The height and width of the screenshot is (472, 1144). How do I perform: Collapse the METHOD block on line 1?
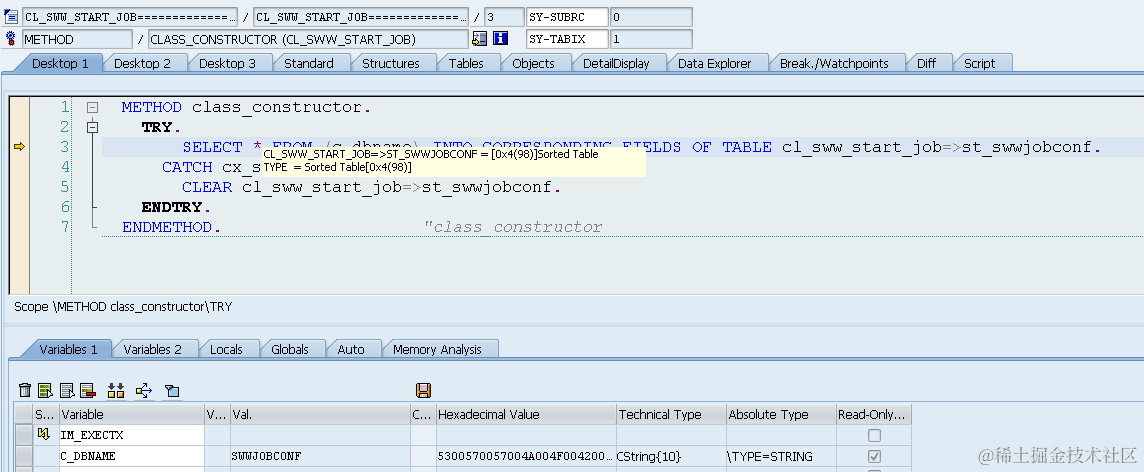point(92,107)
